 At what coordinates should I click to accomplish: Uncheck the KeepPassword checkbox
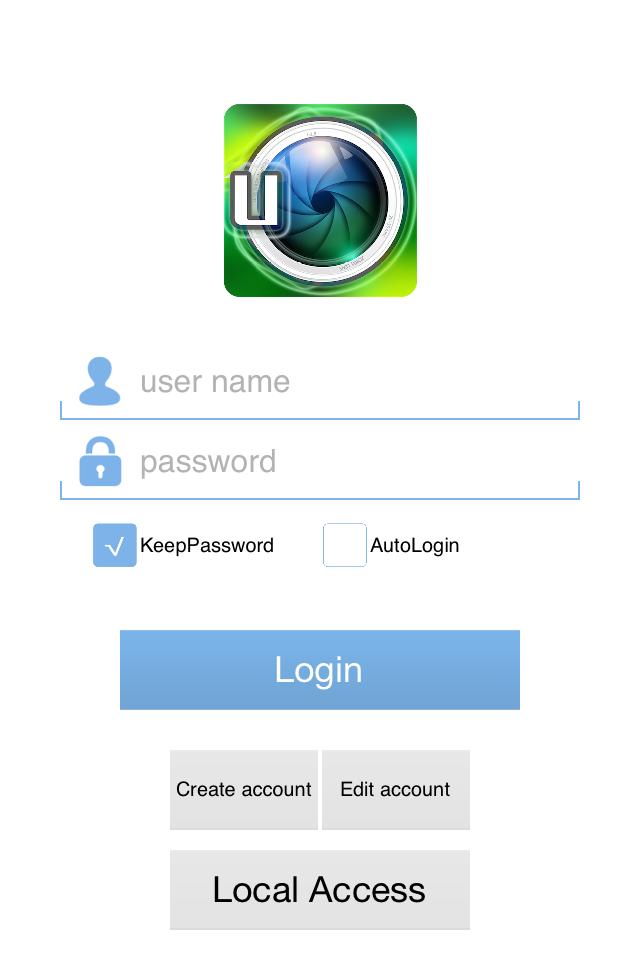pyautogui.click(x=115, y=545)
